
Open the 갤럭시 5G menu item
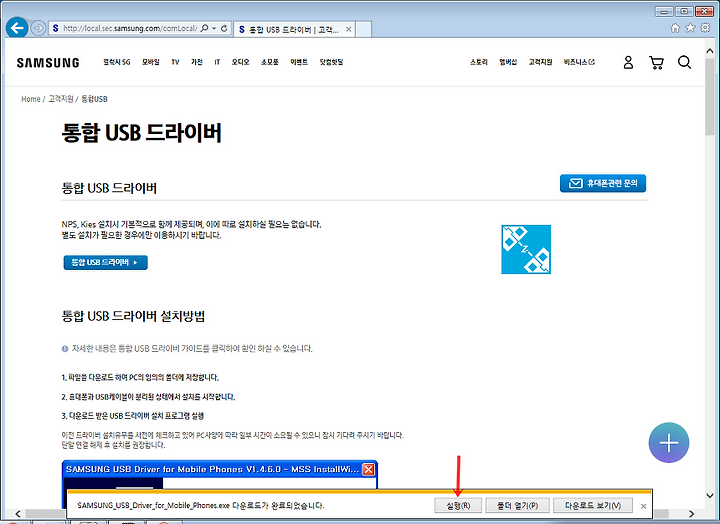click(117, 62)
